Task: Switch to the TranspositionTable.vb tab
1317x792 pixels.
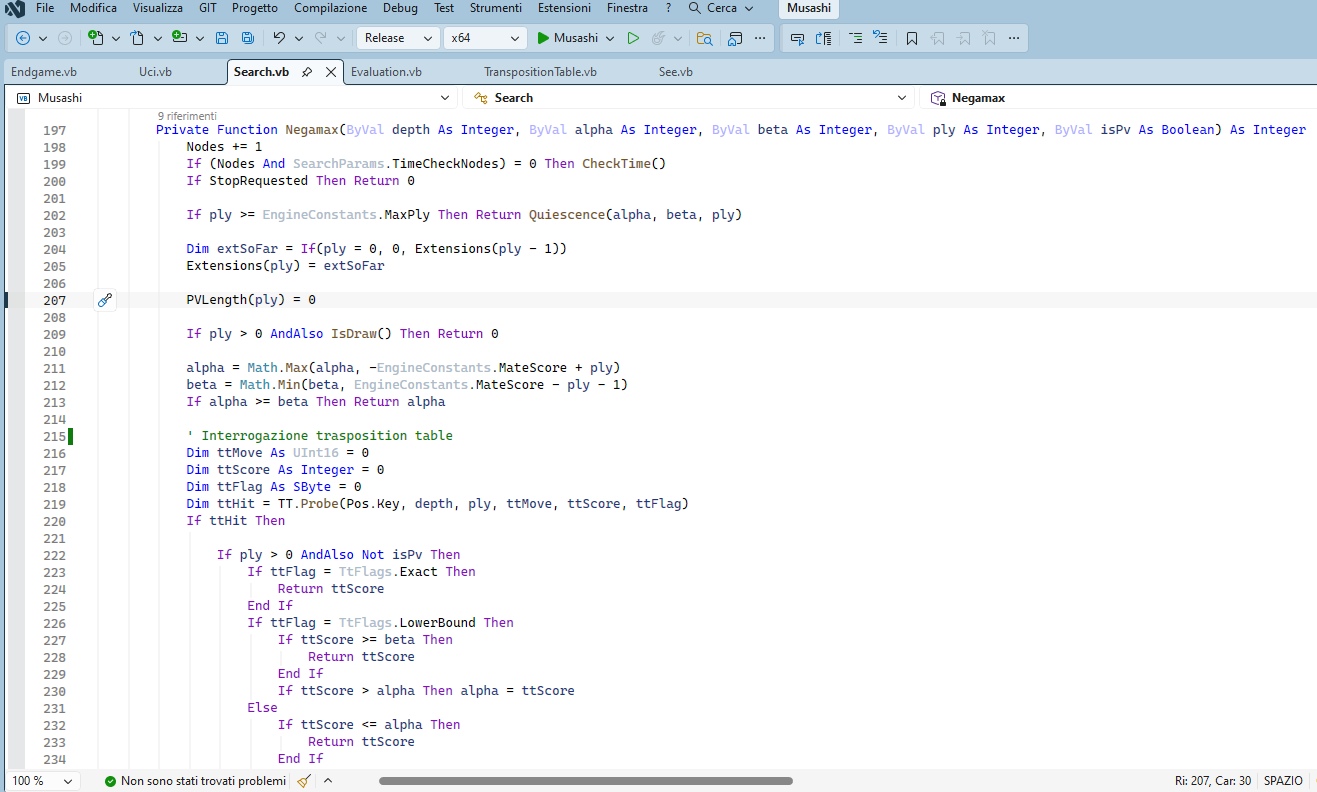Action: point(540,72)
